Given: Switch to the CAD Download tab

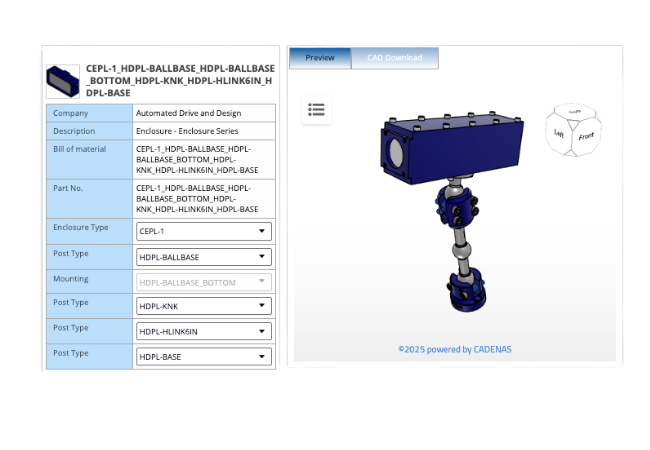Looking at the screenshot, I should (x=394, y=58).
